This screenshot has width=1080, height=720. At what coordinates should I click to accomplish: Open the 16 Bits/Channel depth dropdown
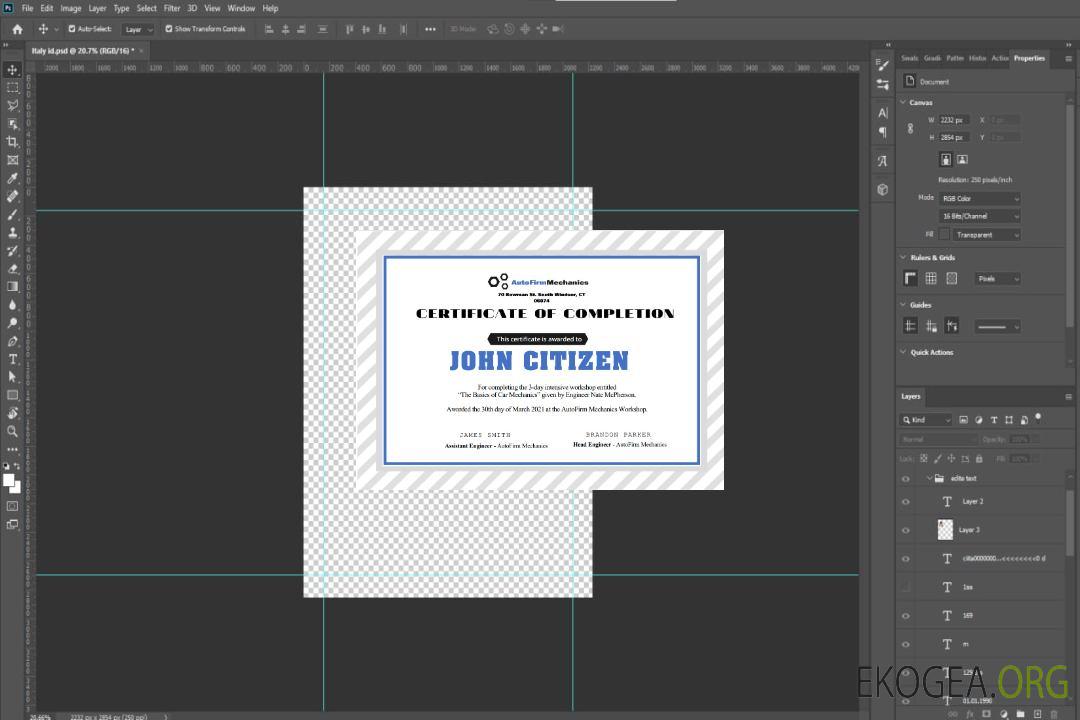click(x=979, y=216)
